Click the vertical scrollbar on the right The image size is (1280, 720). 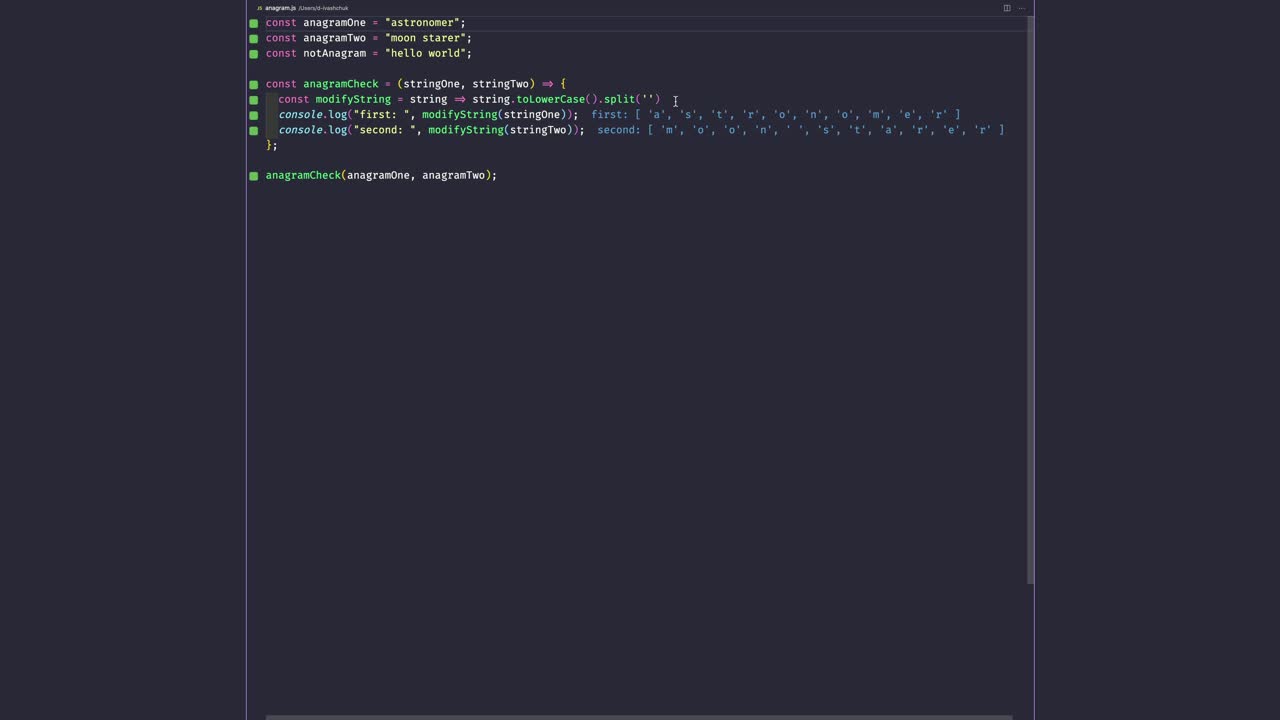pyautogui.click(x=1030, y=300)
